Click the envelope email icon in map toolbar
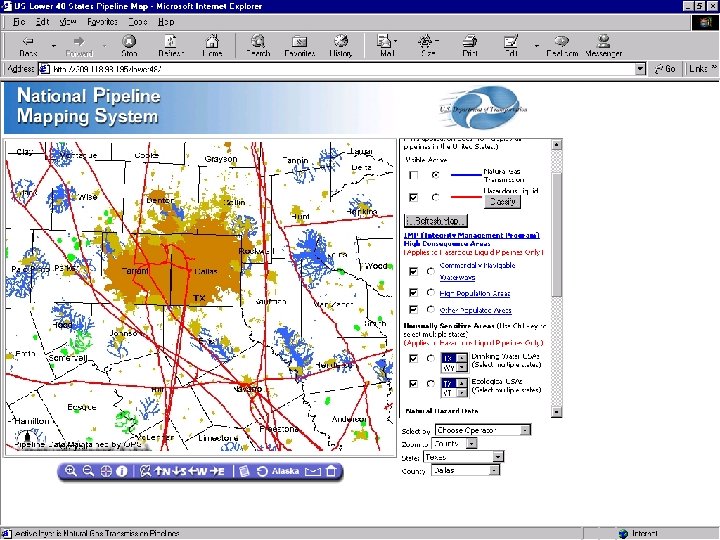 click(x=312, y=471)
